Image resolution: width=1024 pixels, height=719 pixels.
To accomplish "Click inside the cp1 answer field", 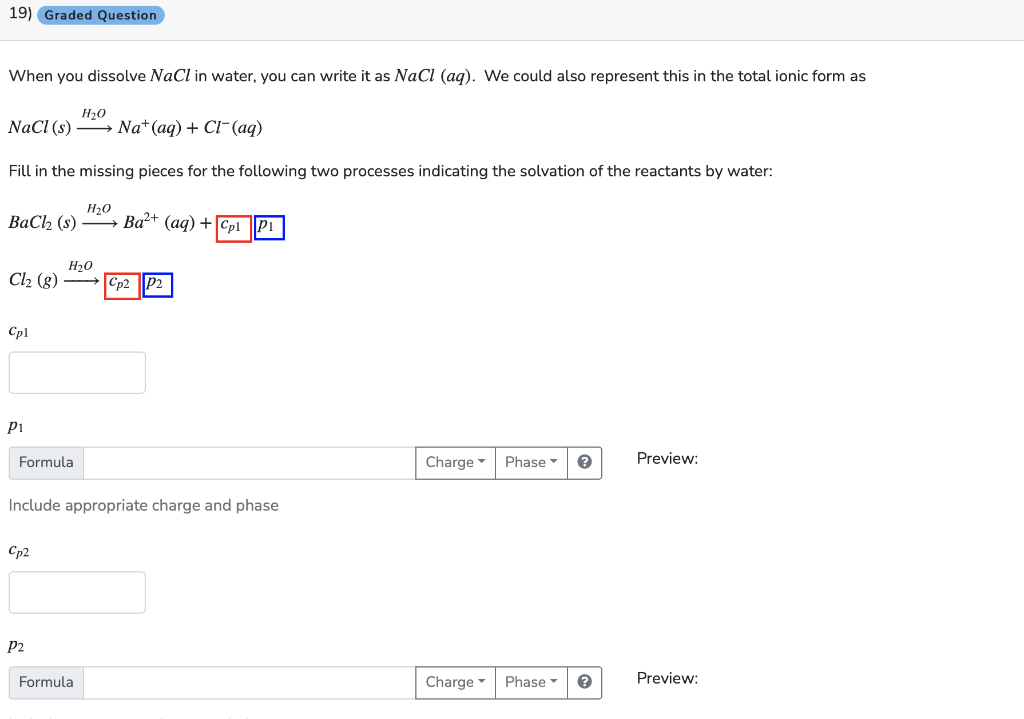I will click(x=77, y=372).
